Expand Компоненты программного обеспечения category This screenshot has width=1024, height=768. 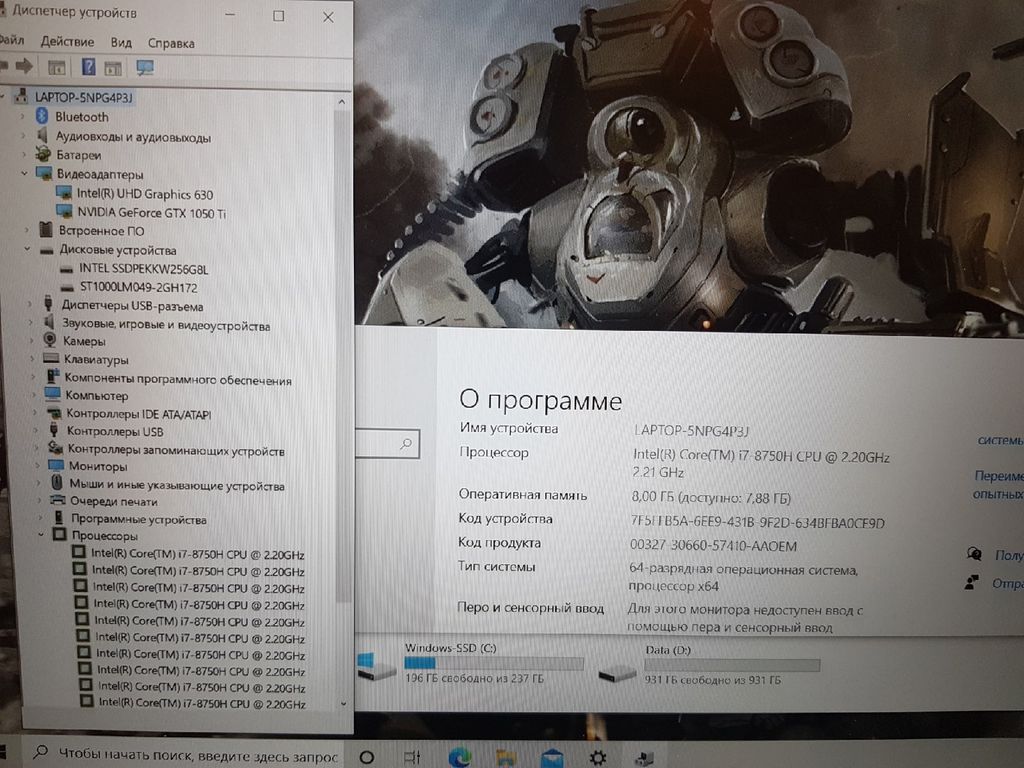pos(33,377)
